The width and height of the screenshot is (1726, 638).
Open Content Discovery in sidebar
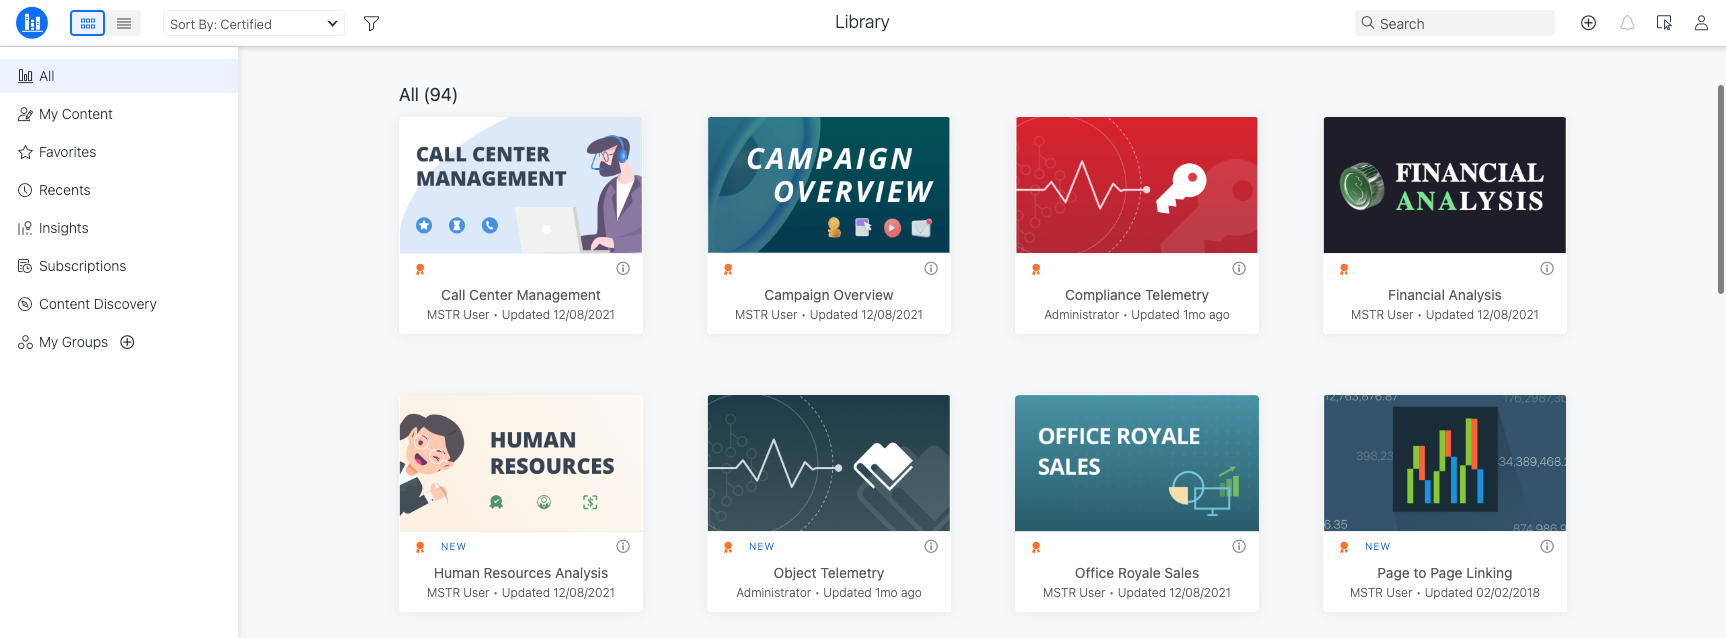97,304
